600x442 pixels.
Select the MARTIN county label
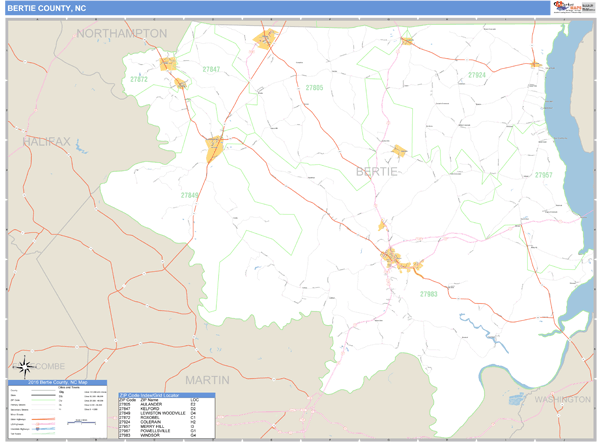tap(207, 380)
